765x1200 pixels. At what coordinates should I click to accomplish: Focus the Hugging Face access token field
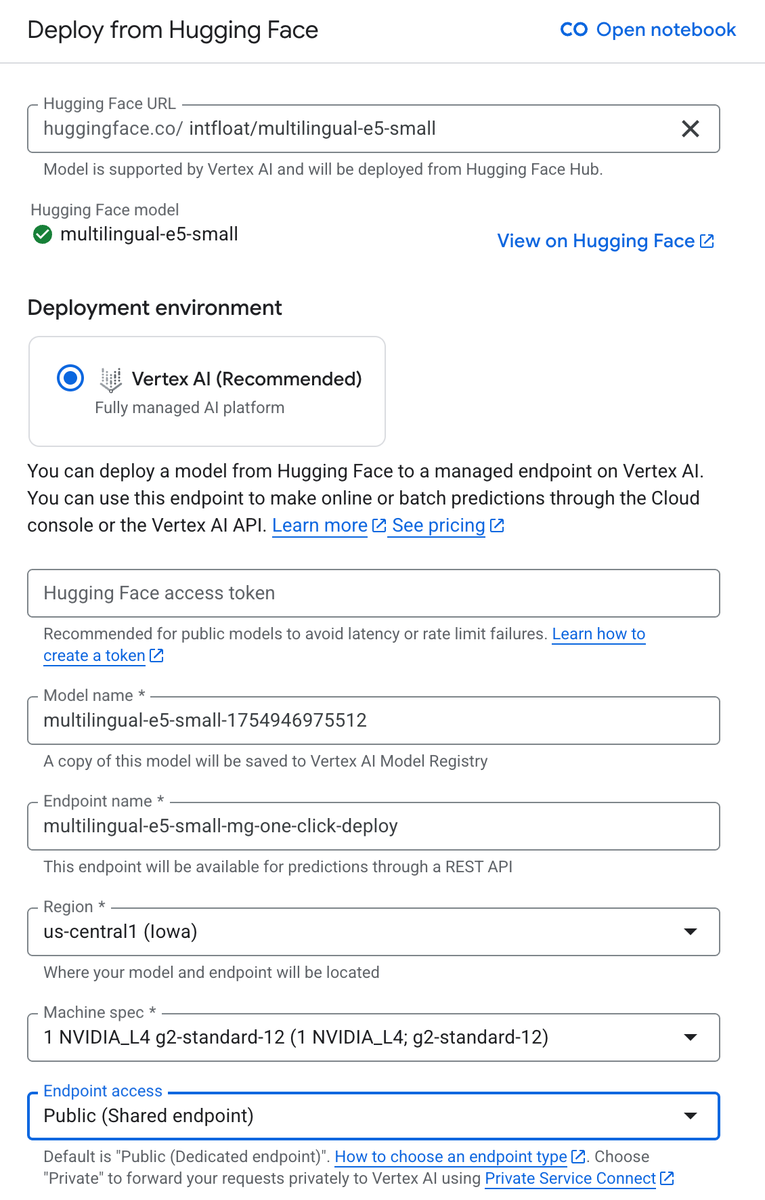[x=373, y=592]
